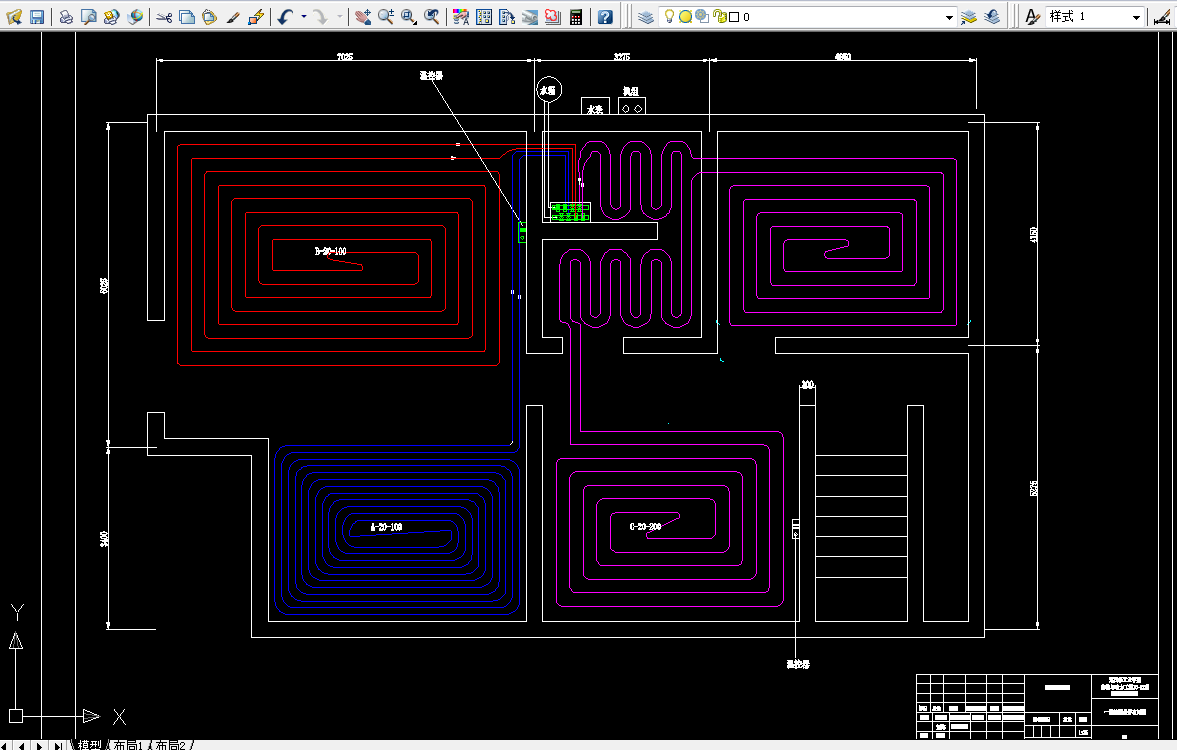
Task: Select the Cut scissors tool
Action: 164,17
